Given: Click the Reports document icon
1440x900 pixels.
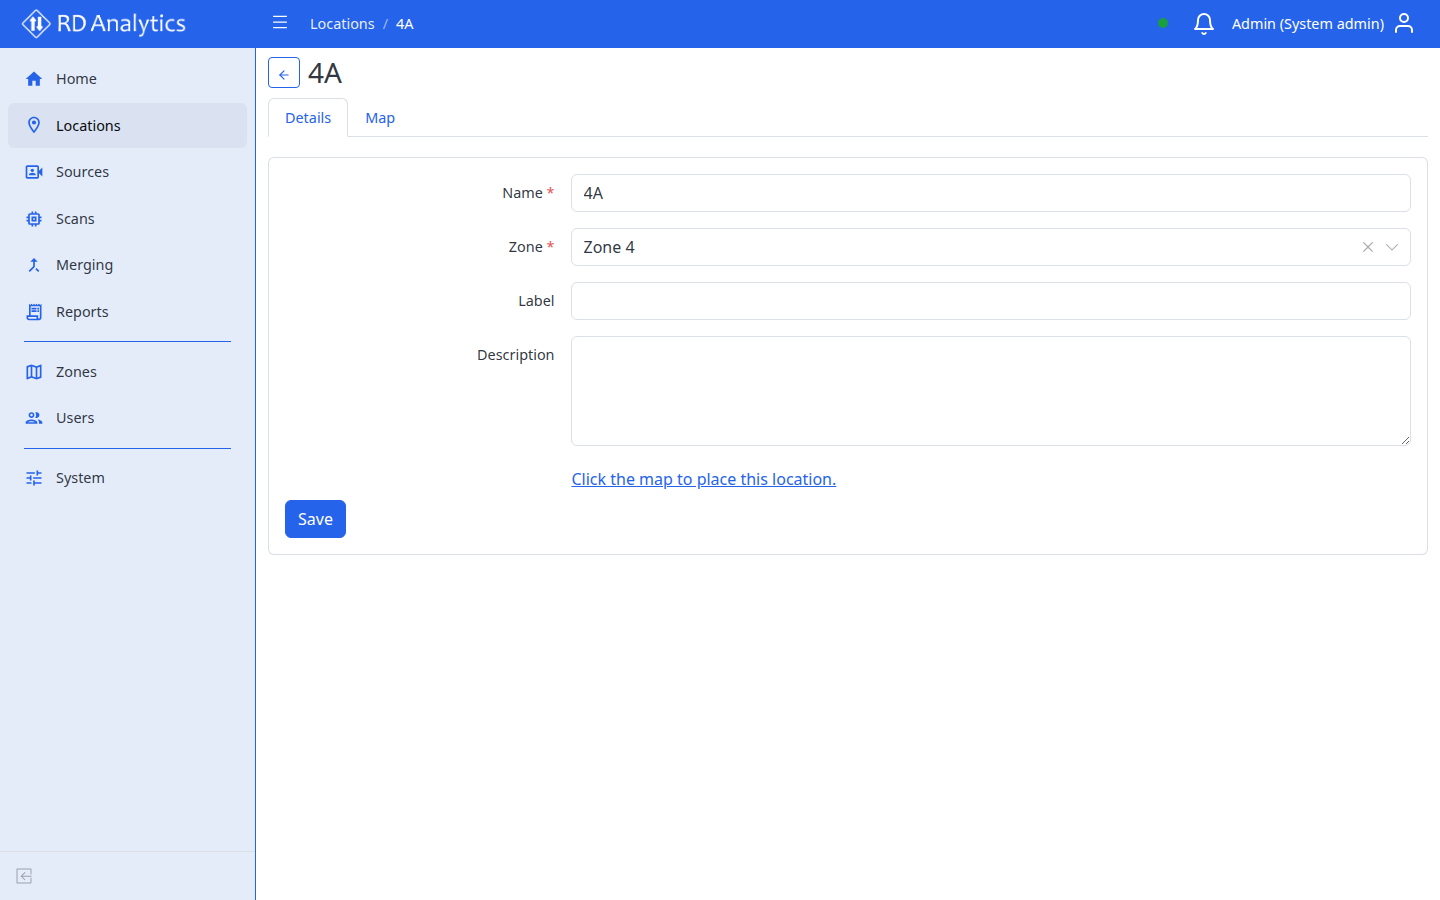Looking at the screenshot, I should [x=34, y=312].
